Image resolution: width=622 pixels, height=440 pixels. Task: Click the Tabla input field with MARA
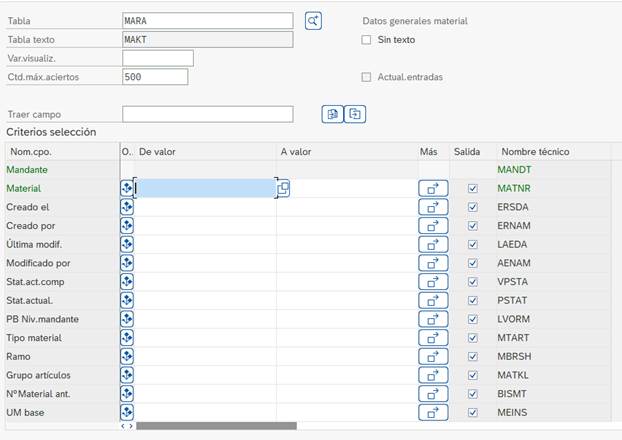click(207, 21)
